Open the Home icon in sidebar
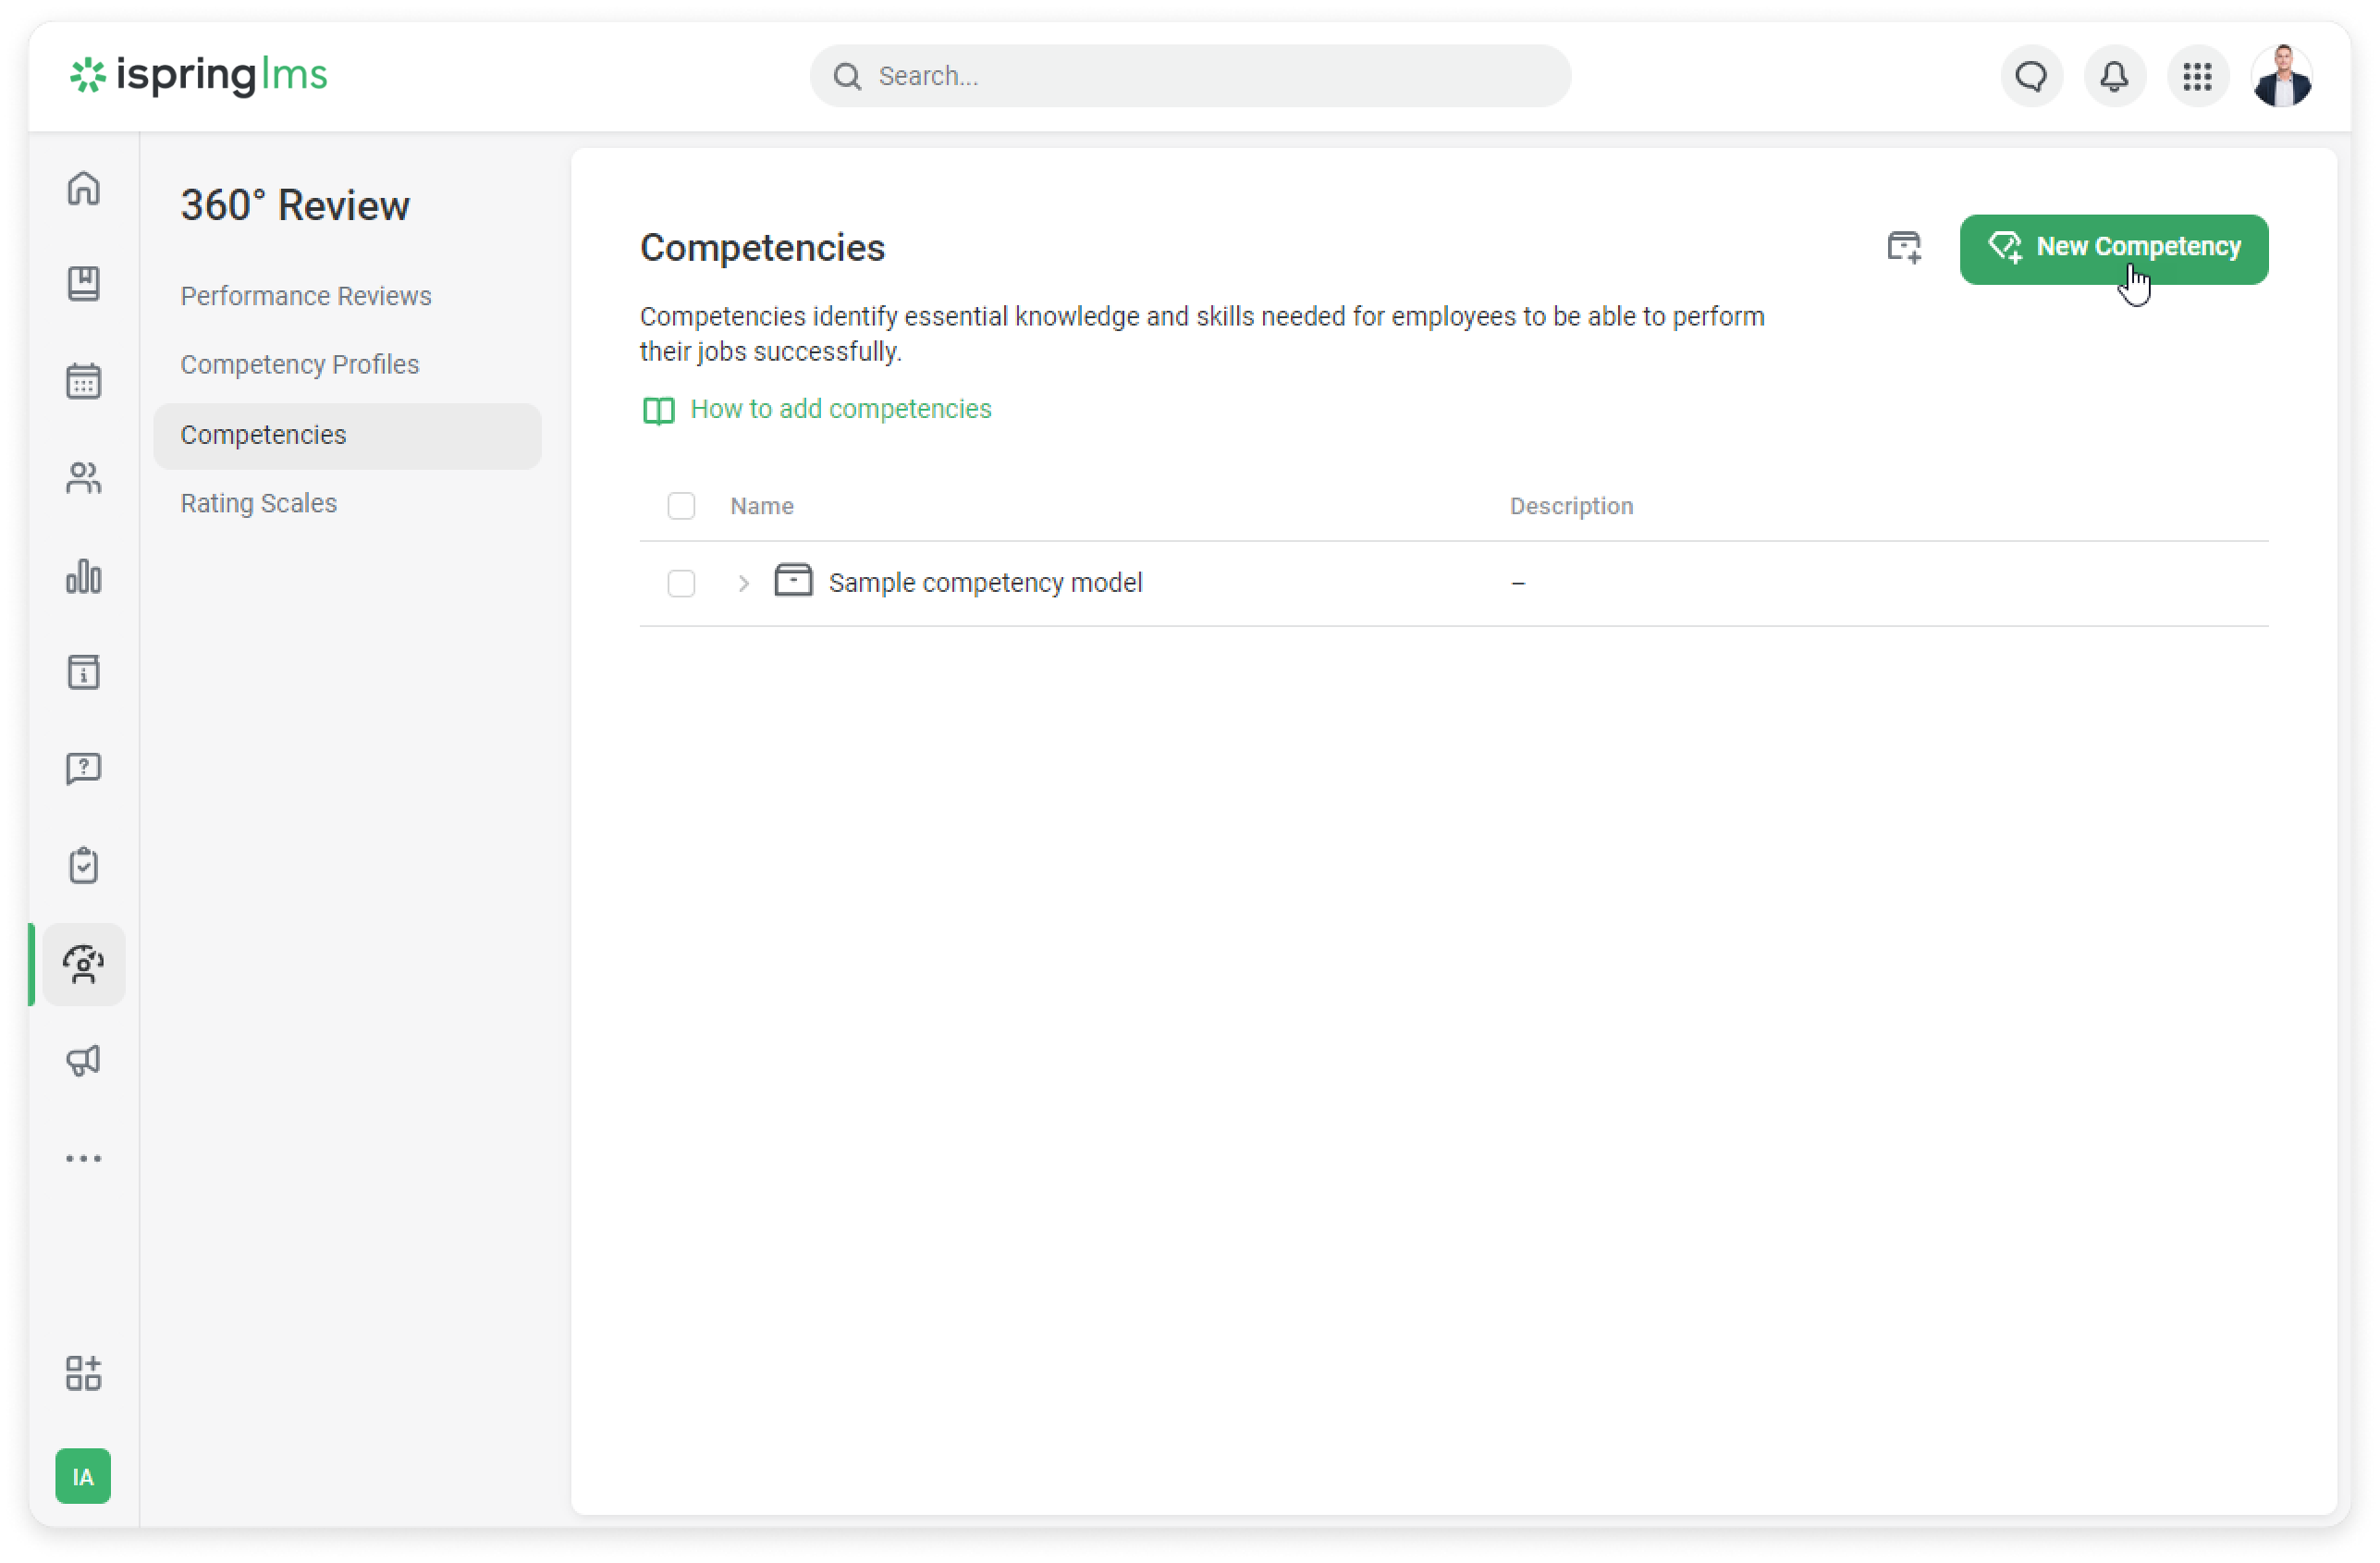This screenshot has height=1563, width=2380. (x=83, y=189)
